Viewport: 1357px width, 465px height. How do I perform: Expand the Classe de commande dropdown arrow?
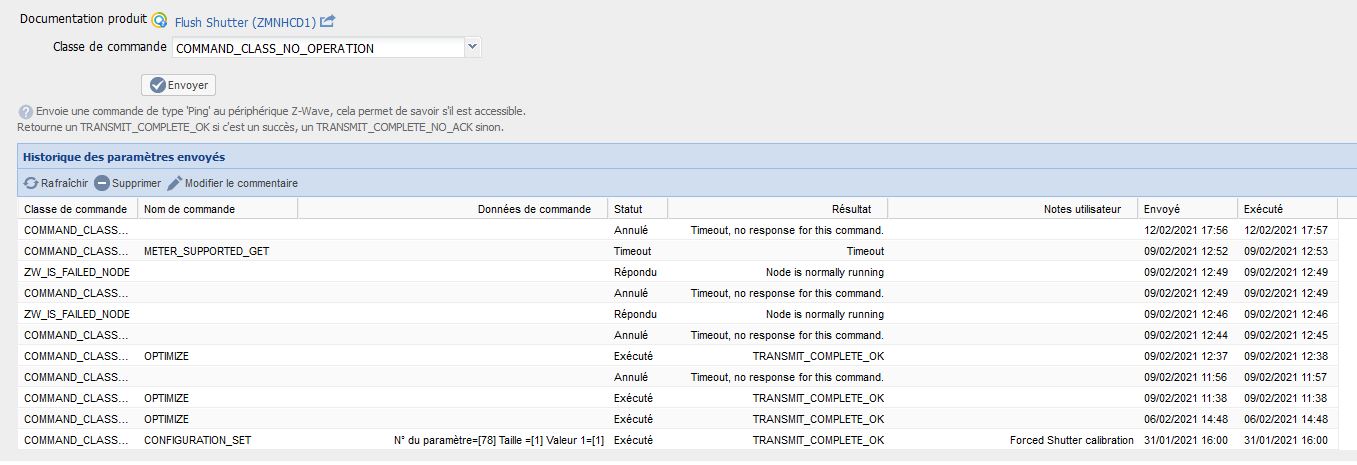pos(473,47)
